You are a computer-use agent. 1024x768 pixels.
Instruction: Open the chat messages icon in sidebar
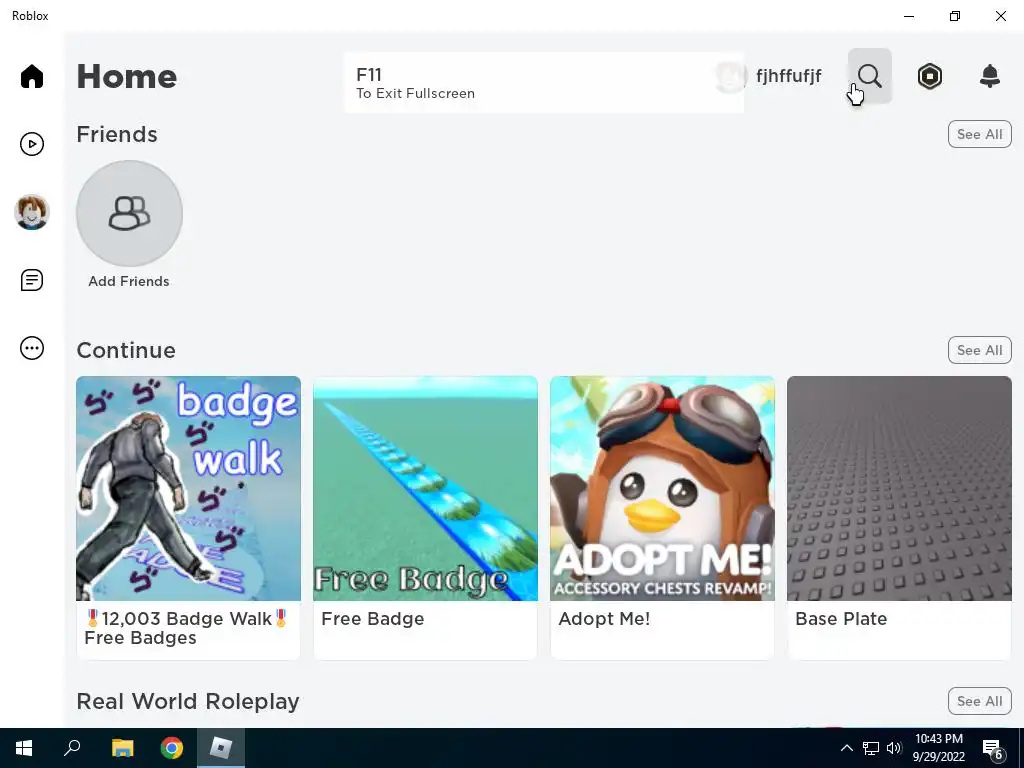click(31, 280)
